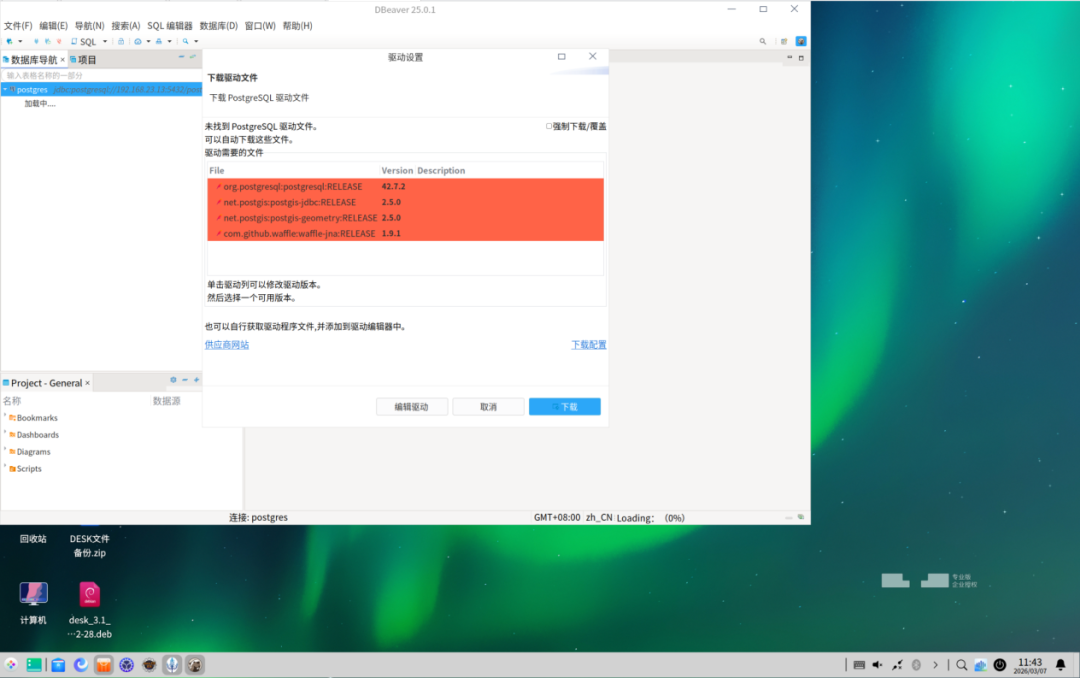Viewport: 1080px width, 678px height.
Task: Open the 数据库(D) menu
Action: pyautogui.click(x=218, y=25)
